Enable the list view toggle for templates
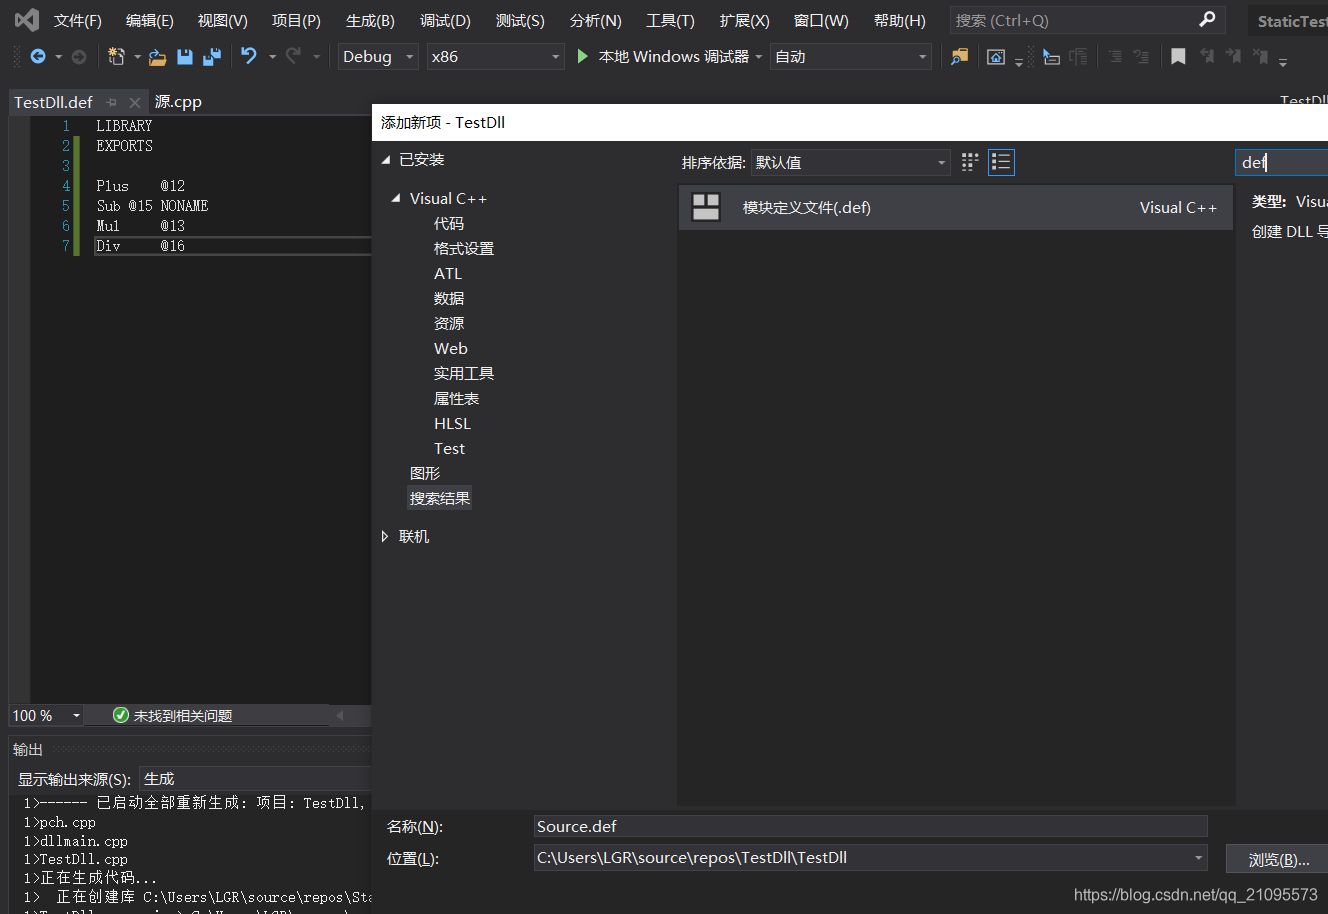 coord(1000,161)
